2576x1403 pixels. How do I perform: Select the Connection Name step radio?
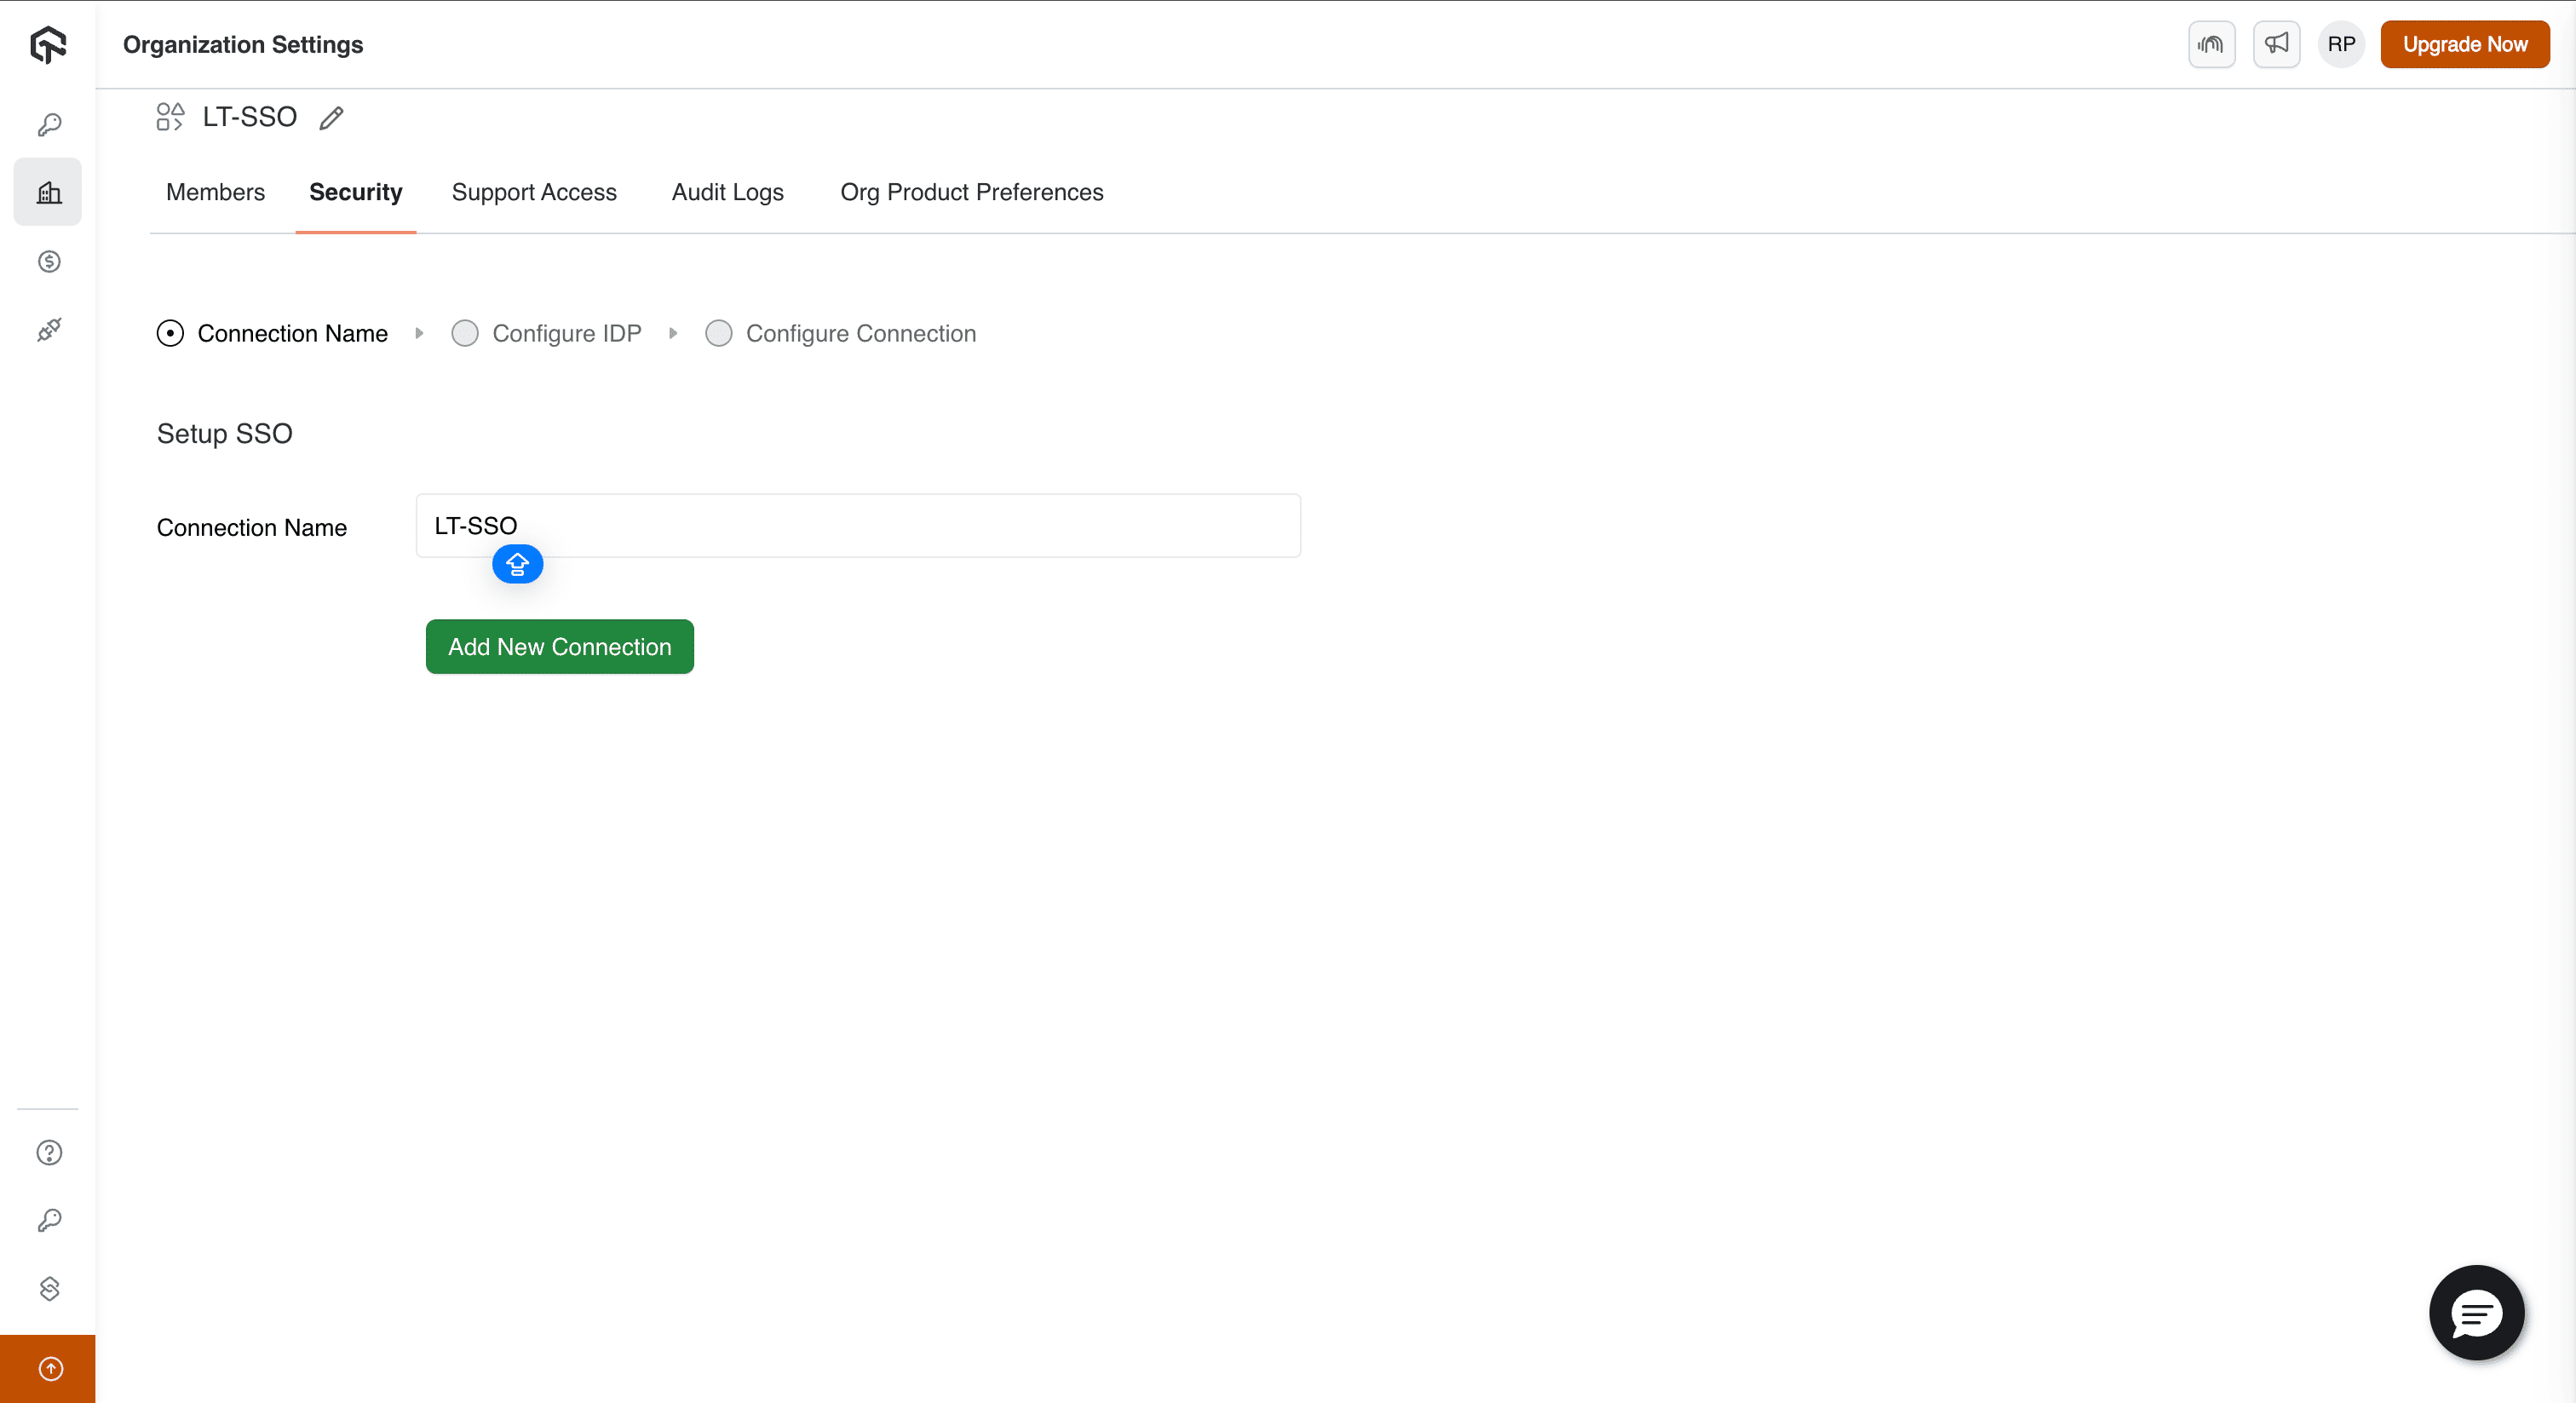click(170, 333)
